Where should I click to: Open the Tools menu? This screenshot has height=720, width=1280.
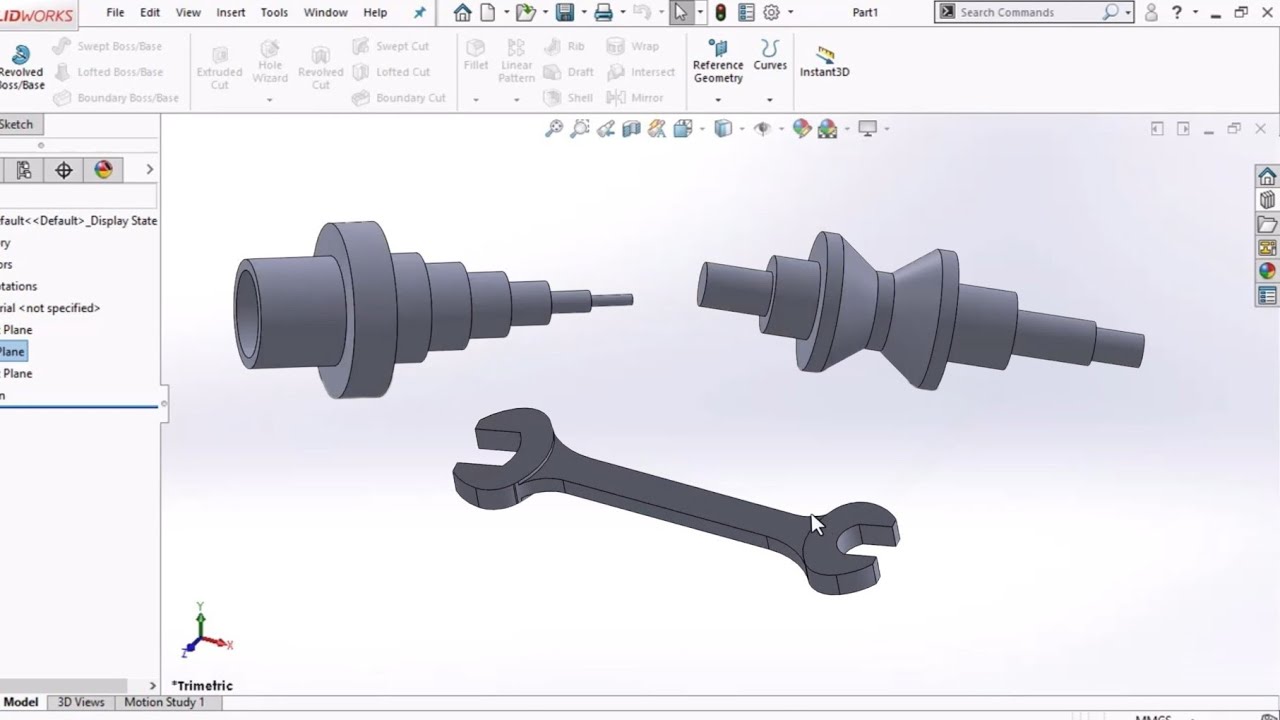(x=274, y=13)
